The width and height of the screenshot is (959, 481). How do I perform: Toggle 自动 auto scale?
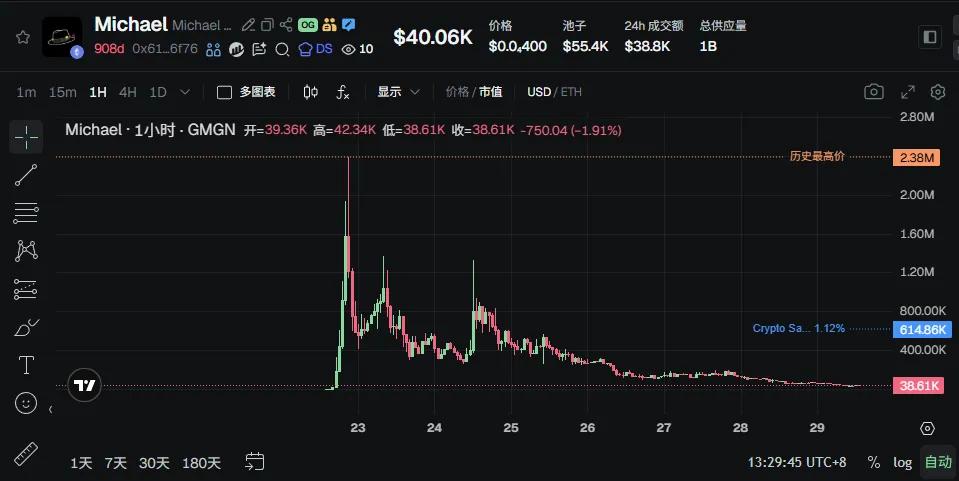point(938,462)
